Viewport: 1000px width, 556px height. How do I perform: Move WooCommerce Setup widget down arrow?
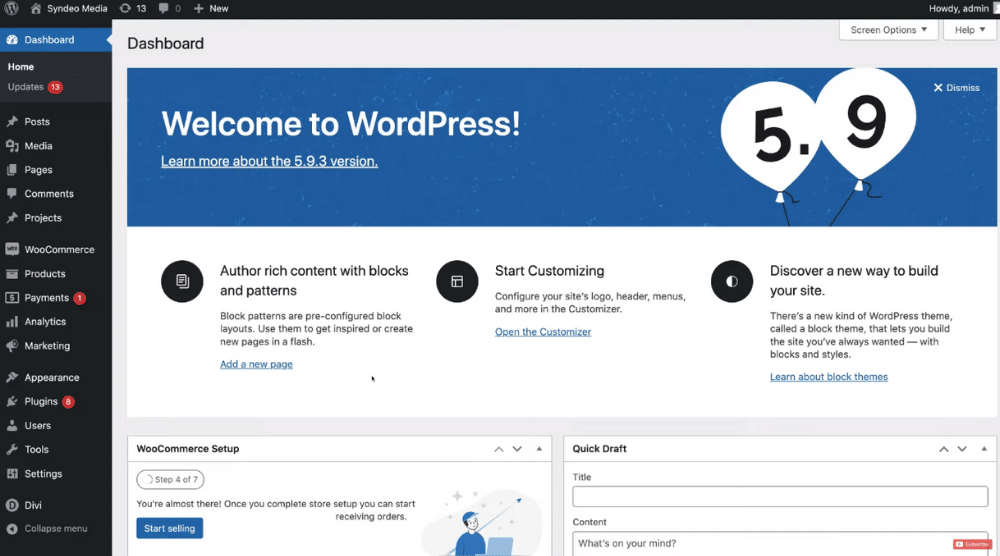point(517,449)
